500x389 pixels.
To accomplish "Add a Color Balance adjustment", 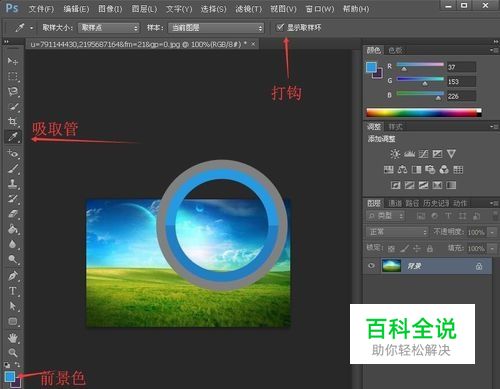I will [402, 170].
